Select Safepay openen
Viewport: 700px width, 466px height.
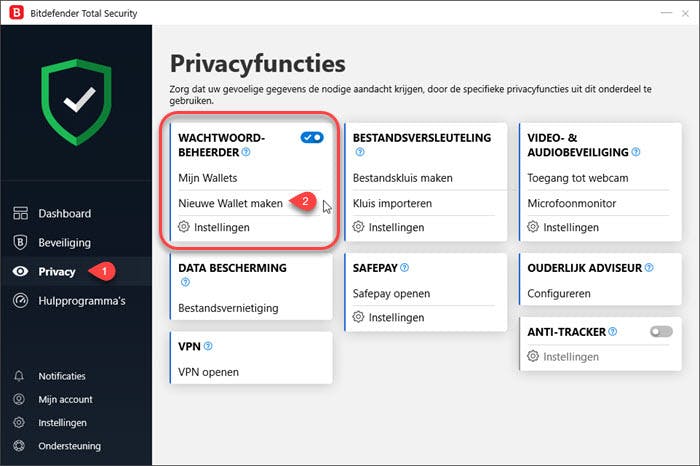pyautogui.click(x=391, y=294)
